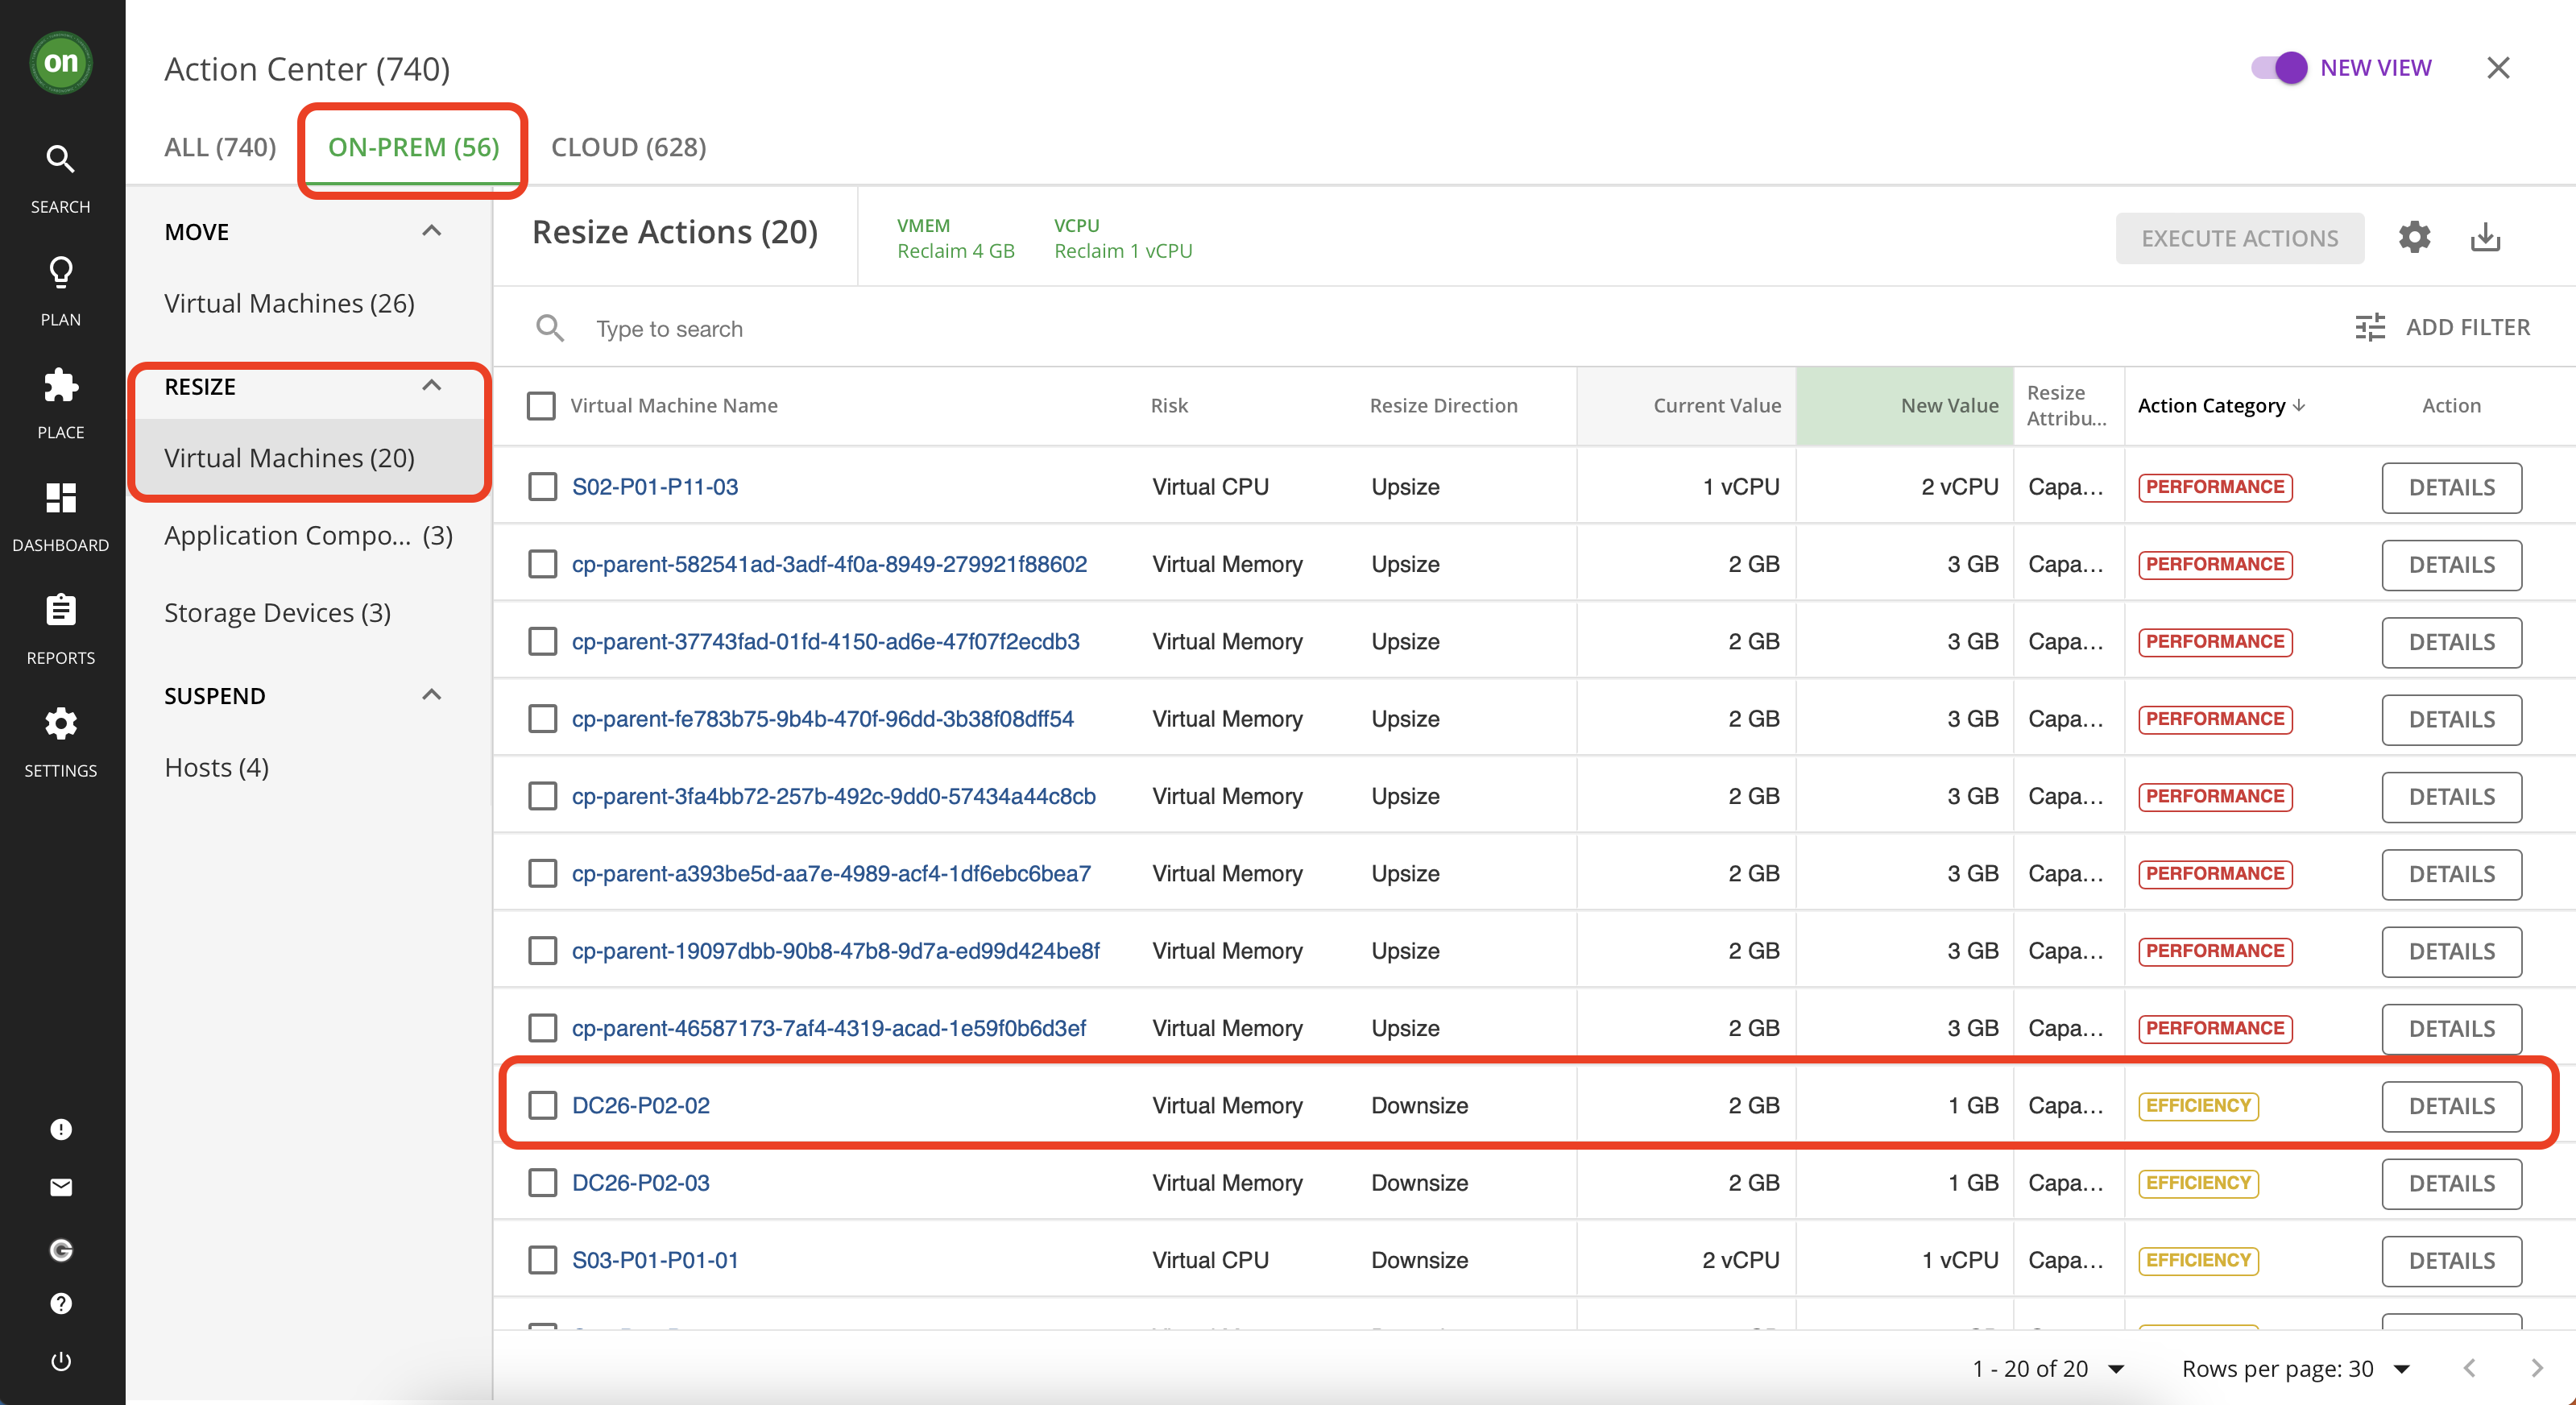The width and height of the screenshot is (2576, 1405).
Task: Collapse the MOVE section
Action: 431,231
